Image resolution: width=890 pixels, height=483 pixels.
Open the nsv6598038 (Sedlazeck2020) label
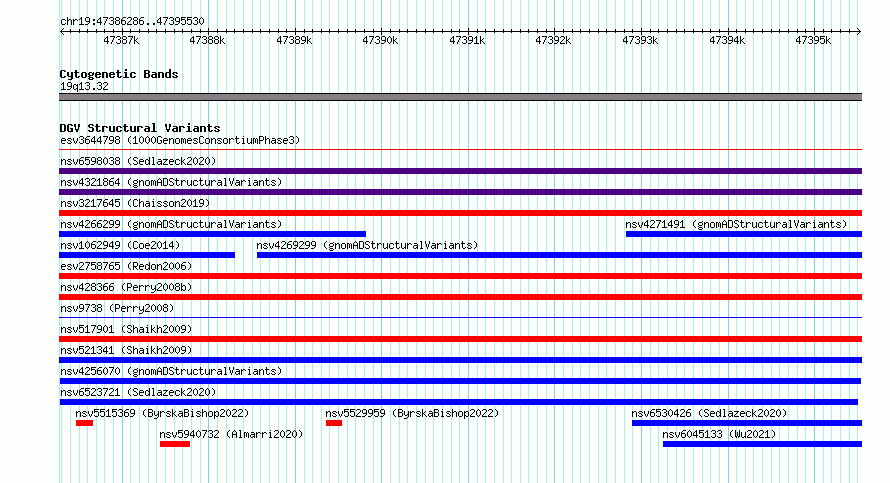point(138,161)
